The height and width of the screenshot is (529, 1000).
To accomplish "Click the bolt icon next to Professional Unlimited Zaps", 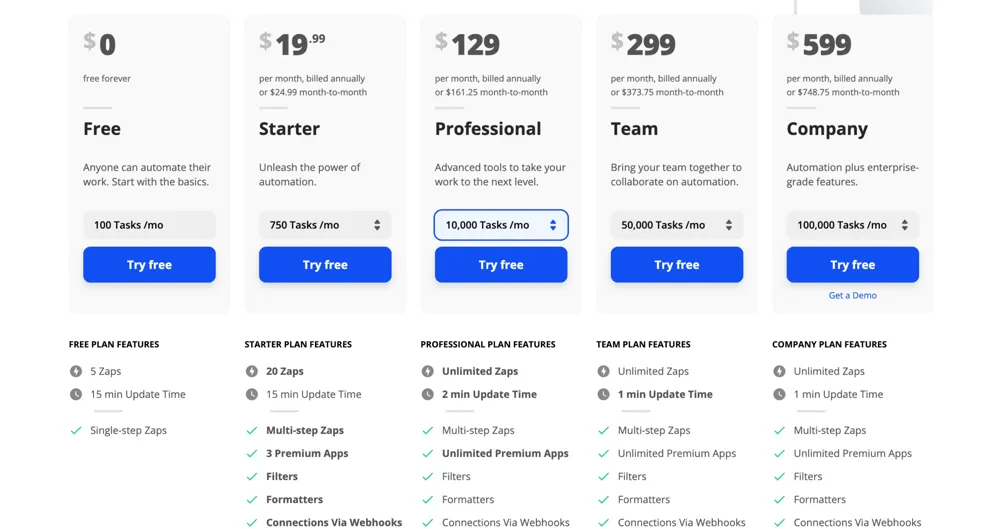I will tap(428, 371).
